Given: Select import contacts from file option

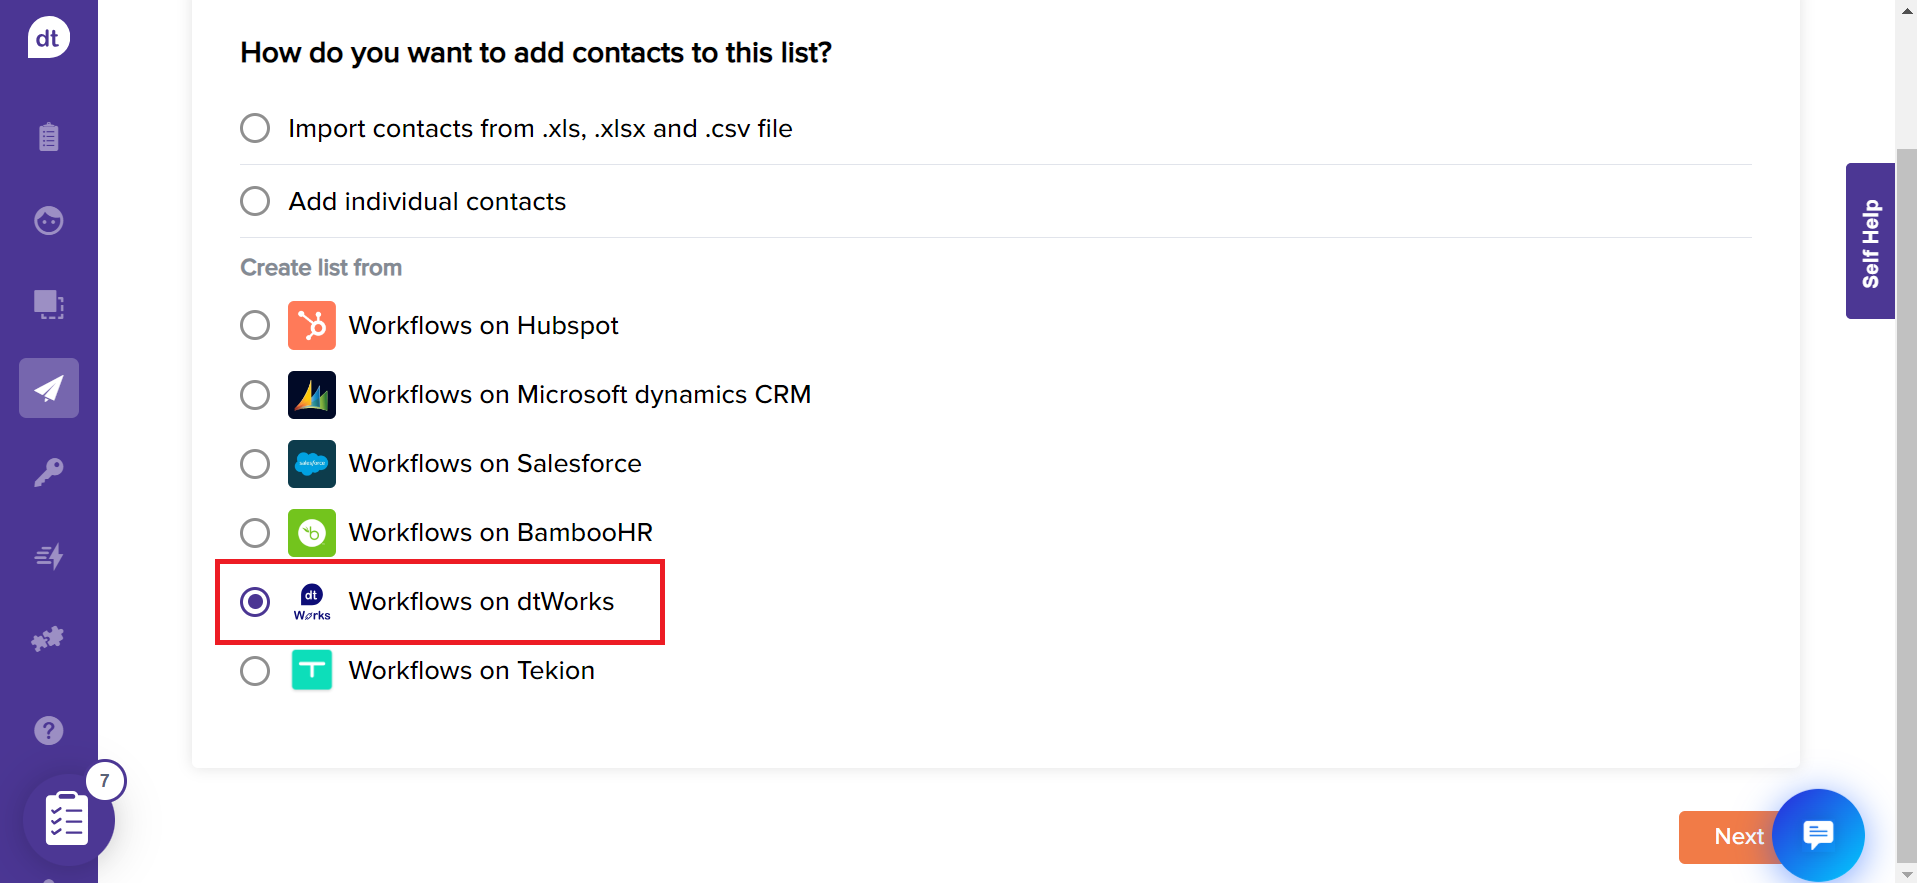Looking at the screenshot, I should click(x=254, y=128).
